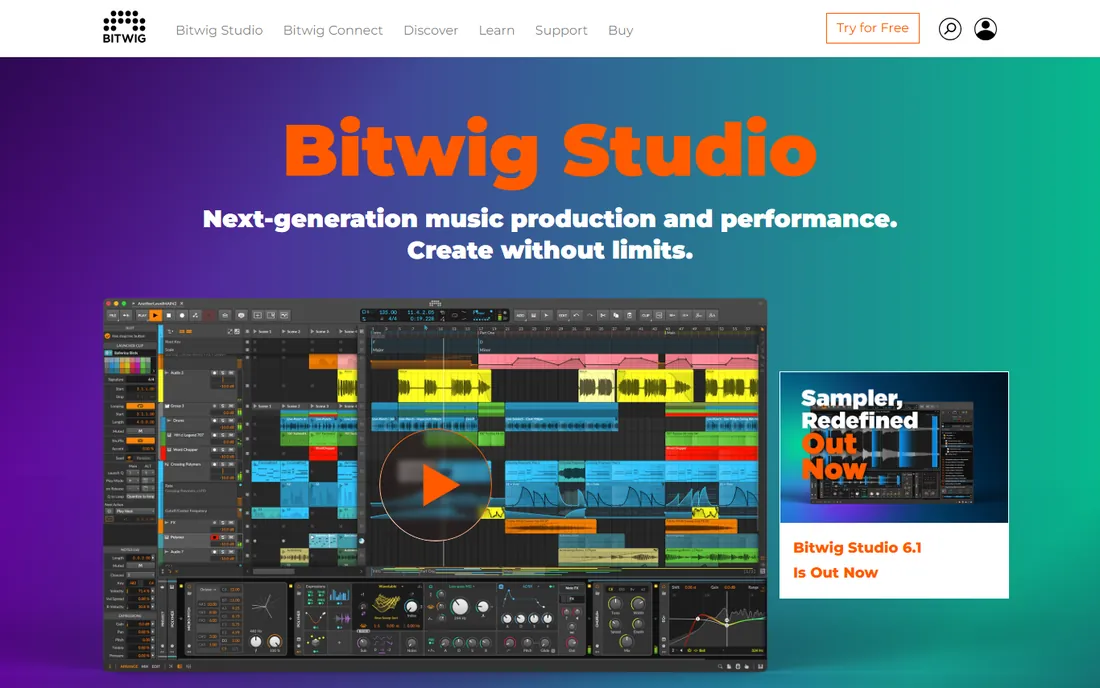Open the Sampler, Redefined promo image

click(894, 447)
